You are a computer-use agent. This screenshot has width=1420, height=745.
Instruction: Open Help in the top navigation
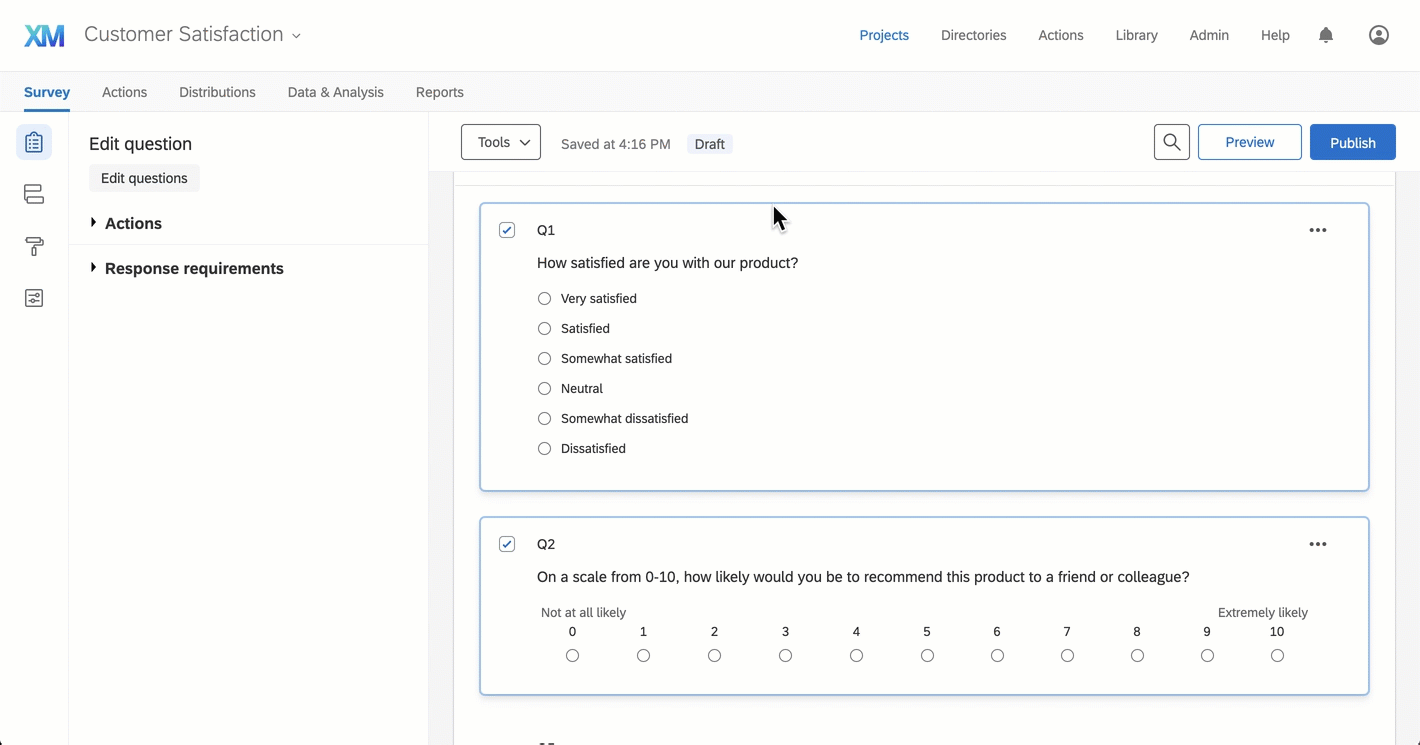click(1275, 35)
